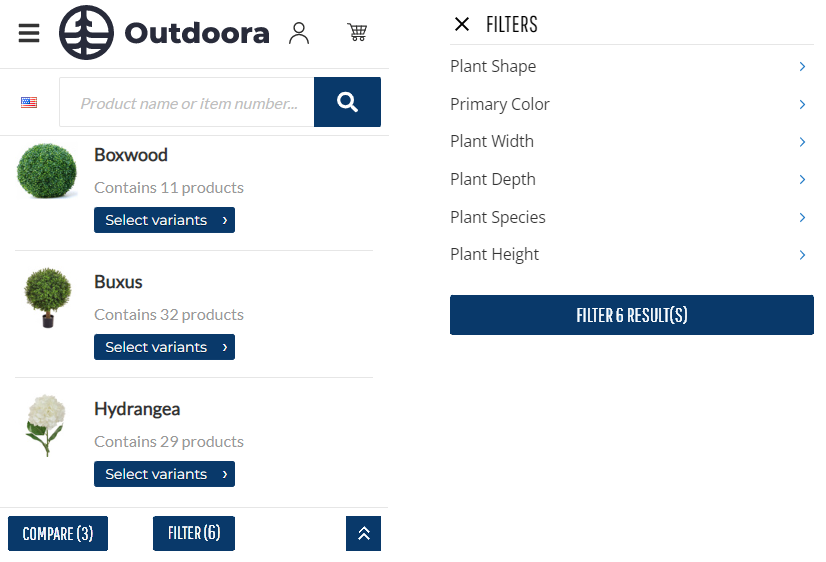Expand the Plant Height filter chevron
This screenshot has height=562, width=826.
tap(802, 255)
